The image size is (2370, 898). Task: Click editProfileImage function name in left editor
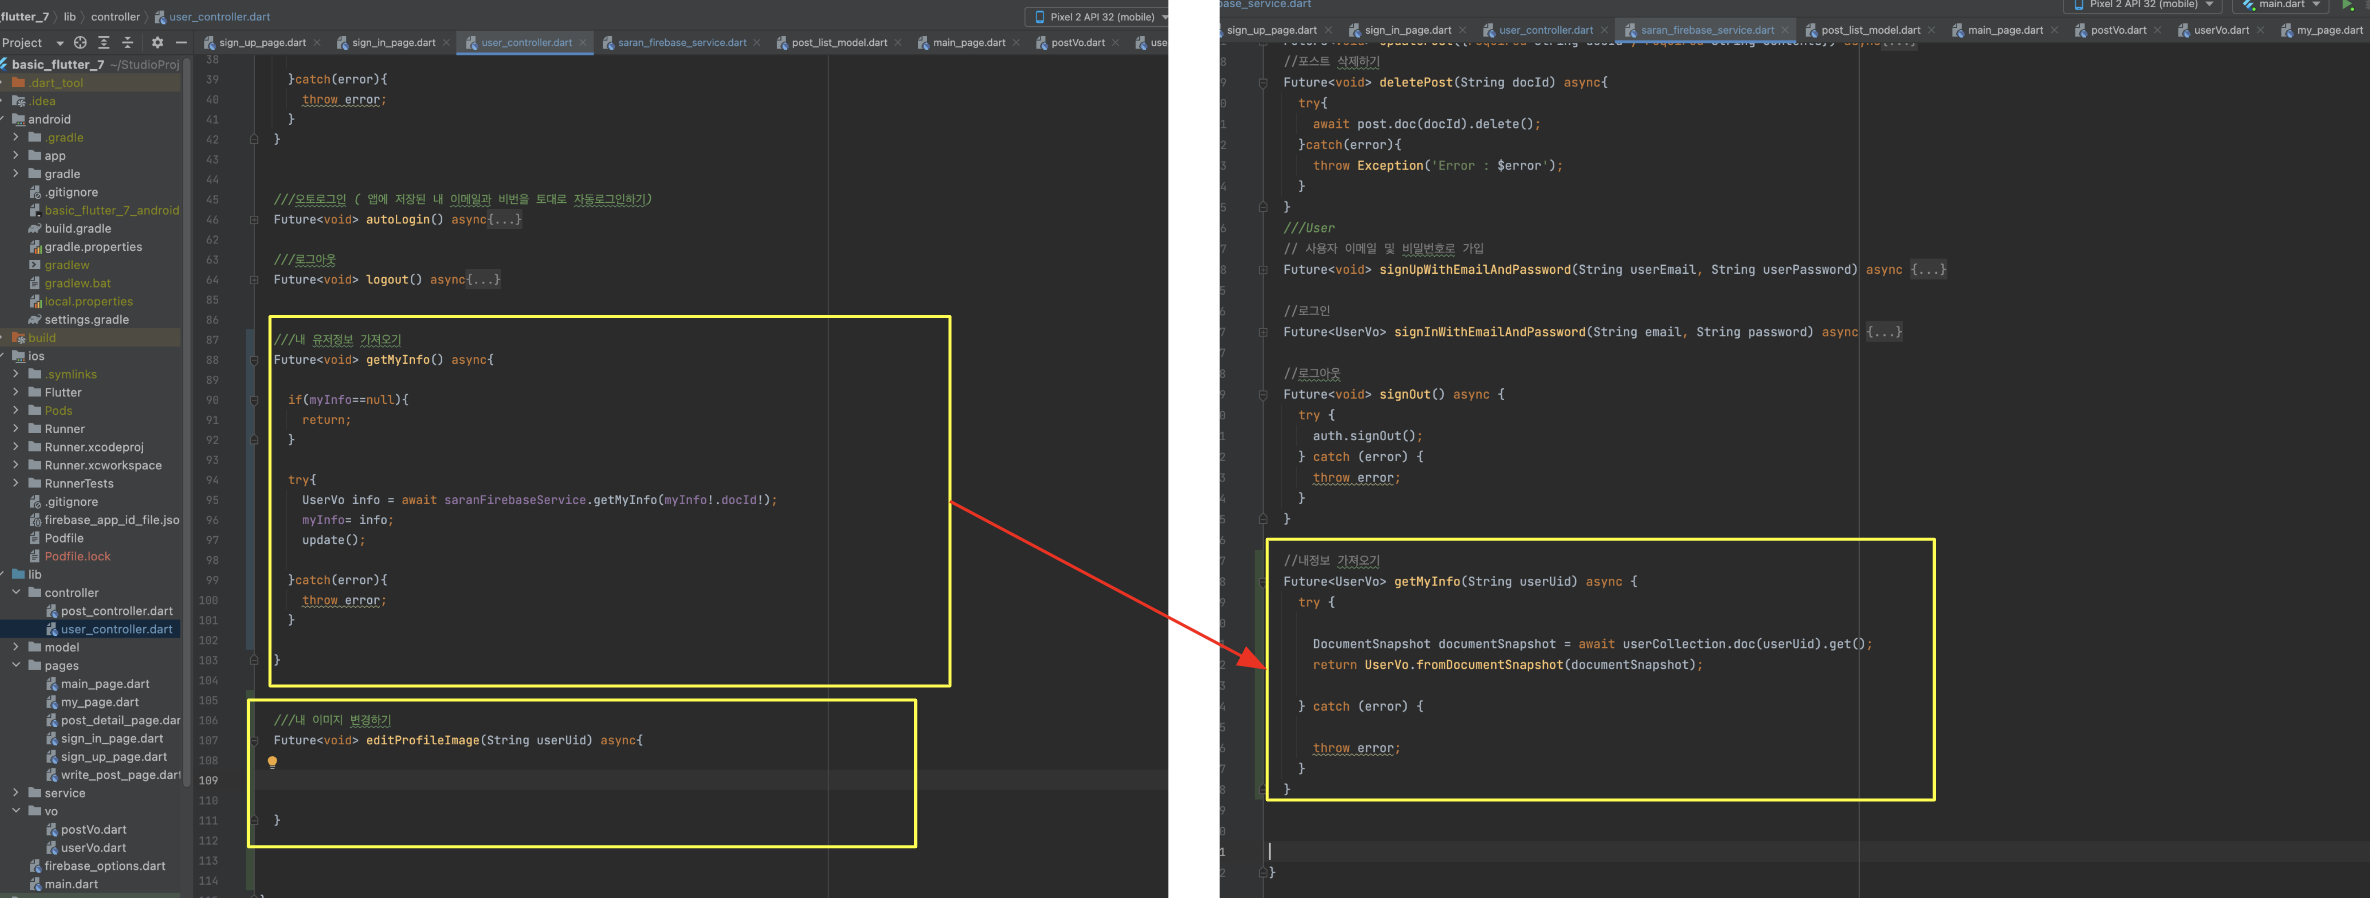click(x=422, y=741)
